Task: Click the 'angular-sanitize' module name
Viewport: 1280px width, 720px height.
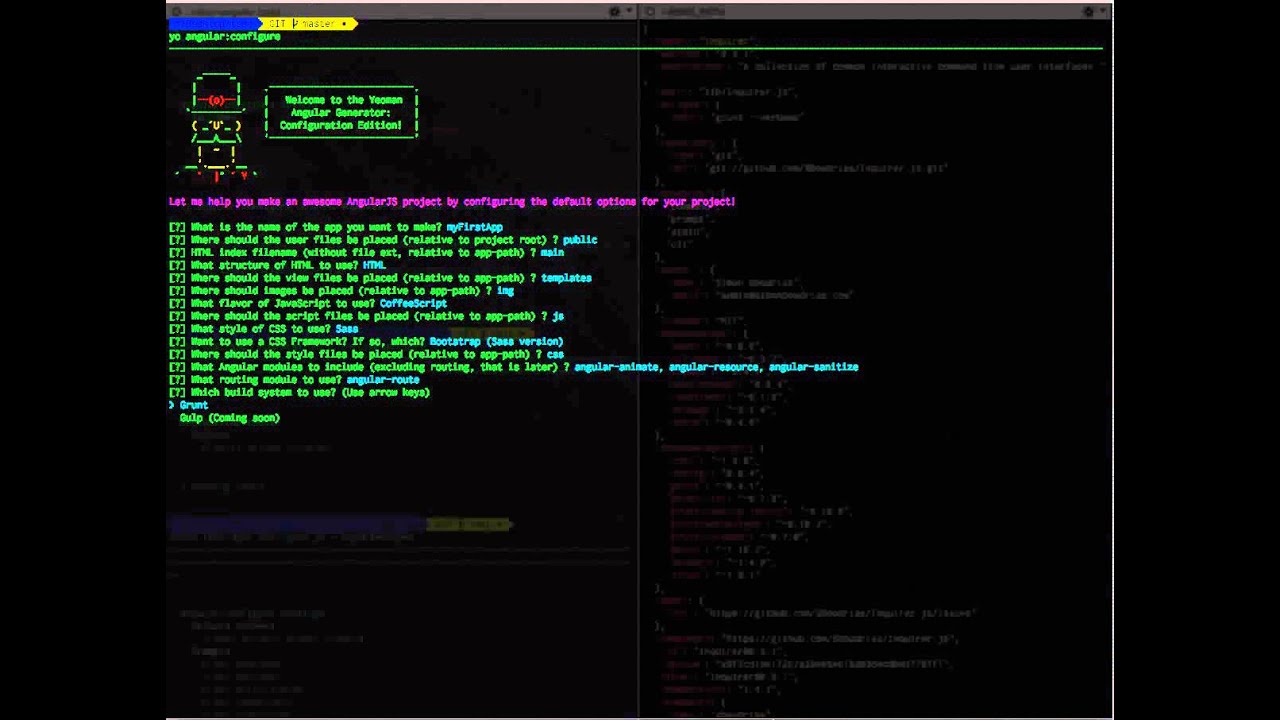Action: 814,367
